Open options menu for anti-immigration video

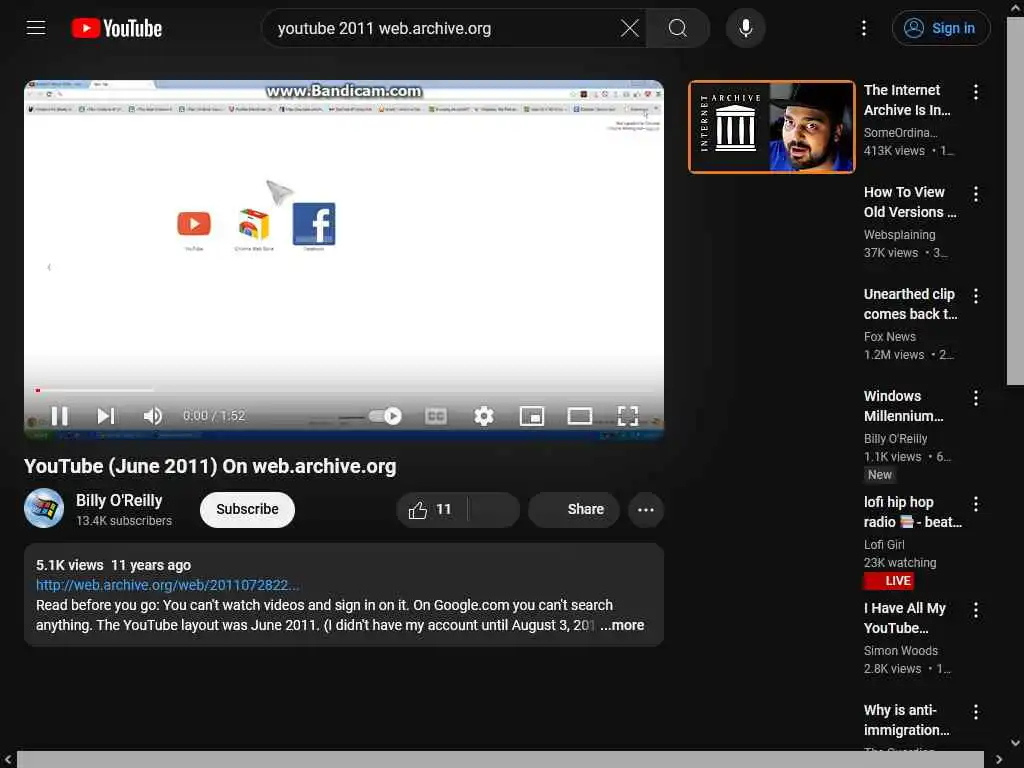(x=976, y=712)
